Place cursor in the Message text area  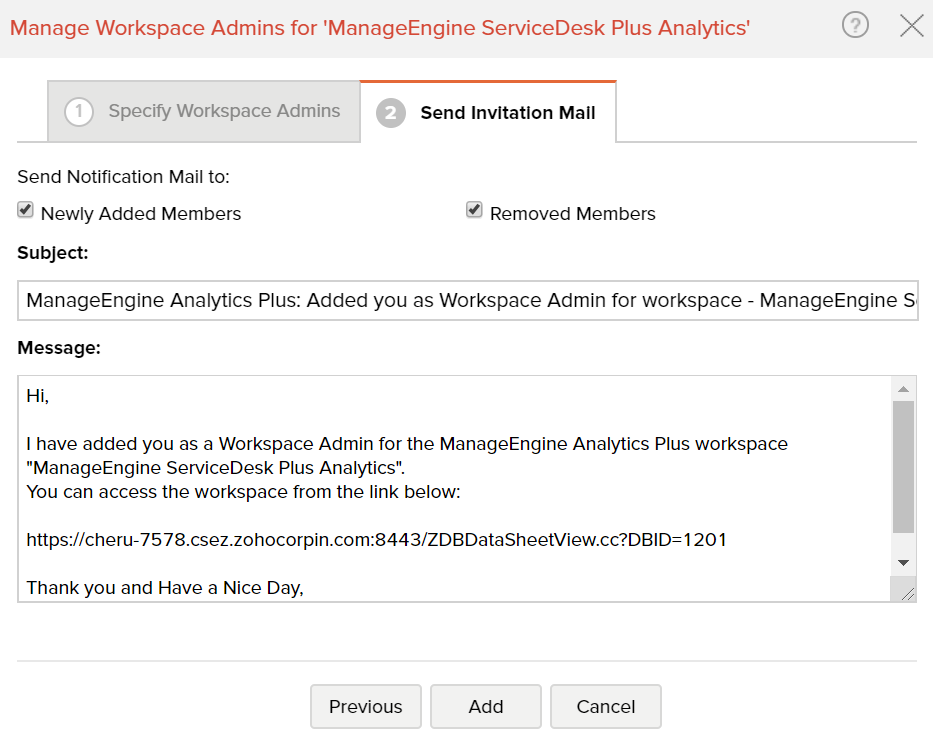coord(454,489)
